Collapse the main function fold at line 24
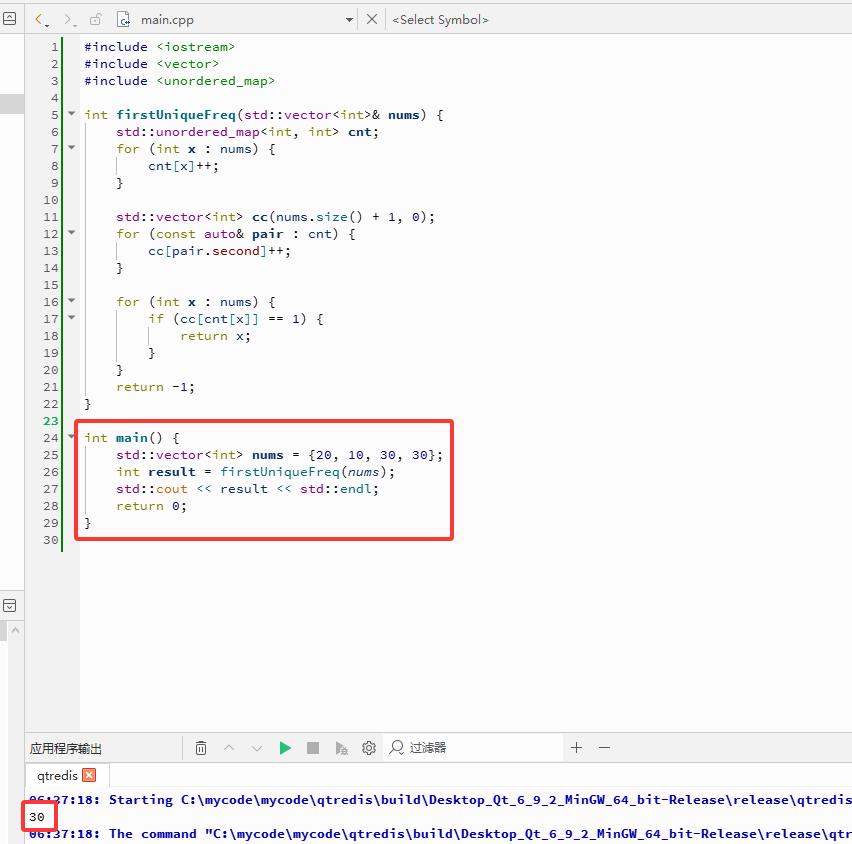 (71, 436)
